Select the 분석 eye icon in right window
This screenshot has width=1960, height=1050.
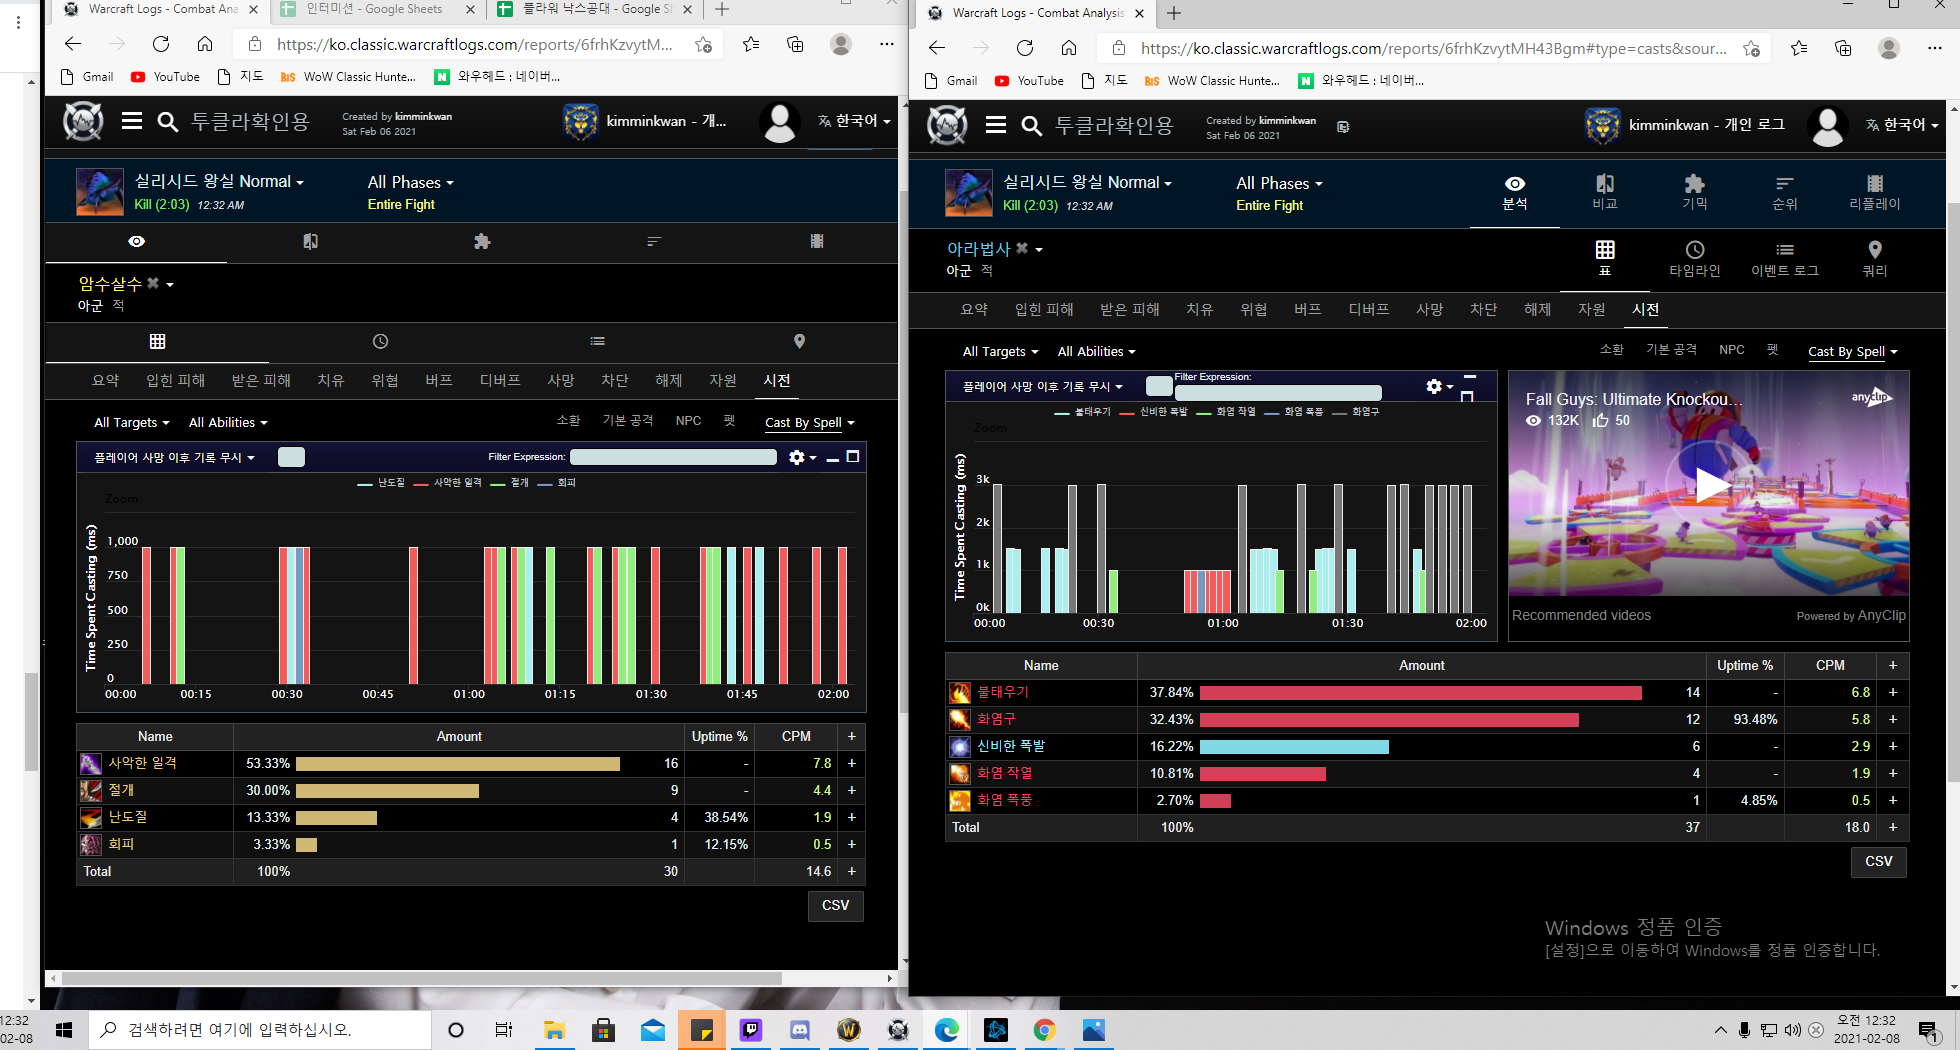[x=1515, y=193]
